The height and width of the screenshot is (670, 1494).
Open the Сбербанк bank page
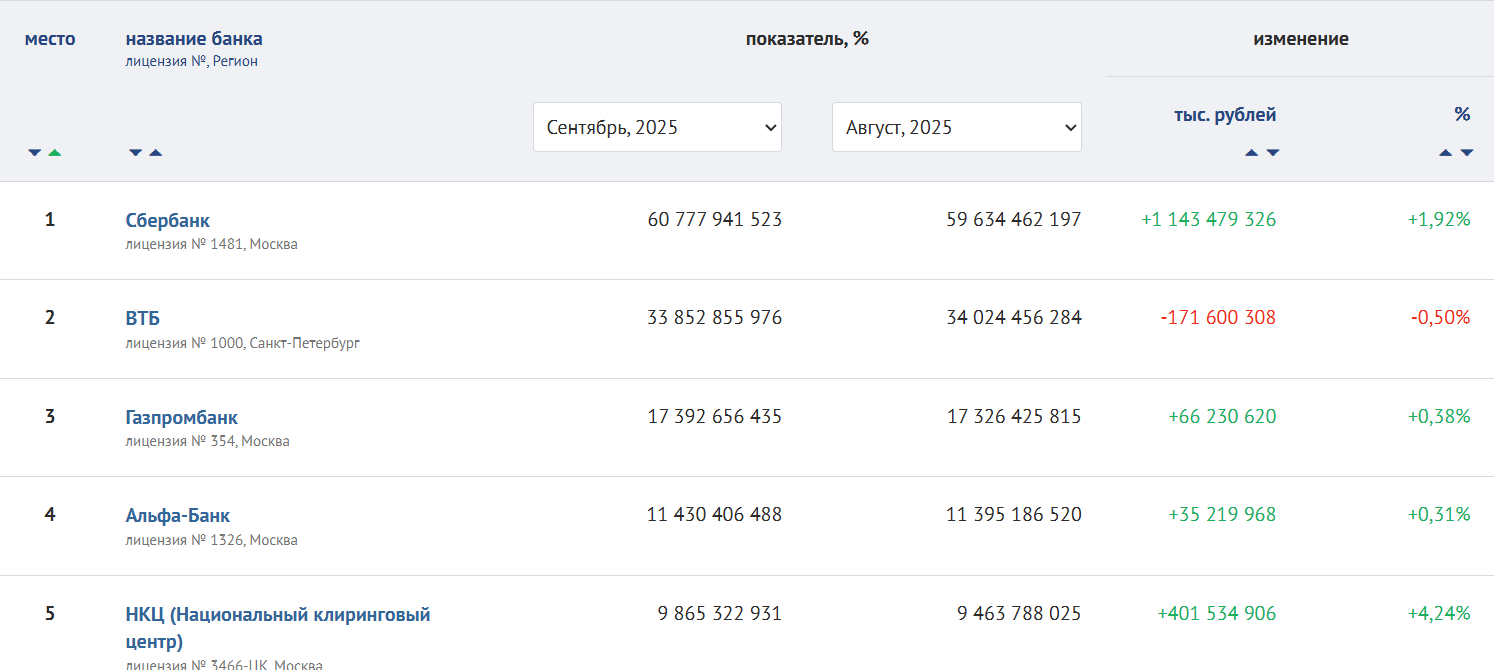tap(168, 220)
